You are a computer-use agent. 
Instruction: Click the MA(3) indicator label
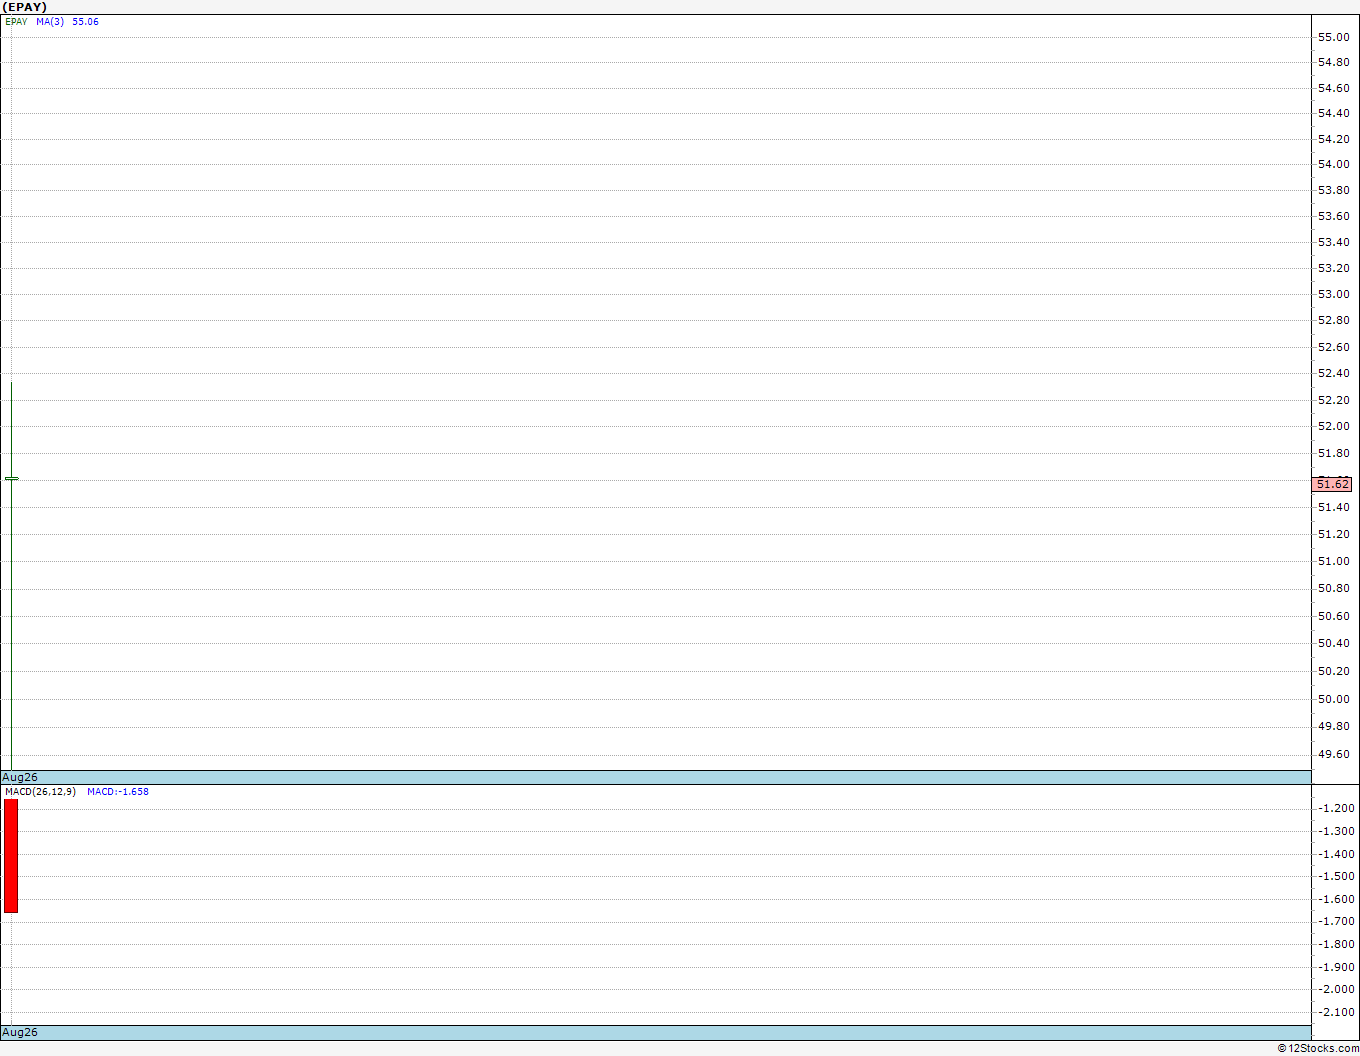[x=50, y=22]
